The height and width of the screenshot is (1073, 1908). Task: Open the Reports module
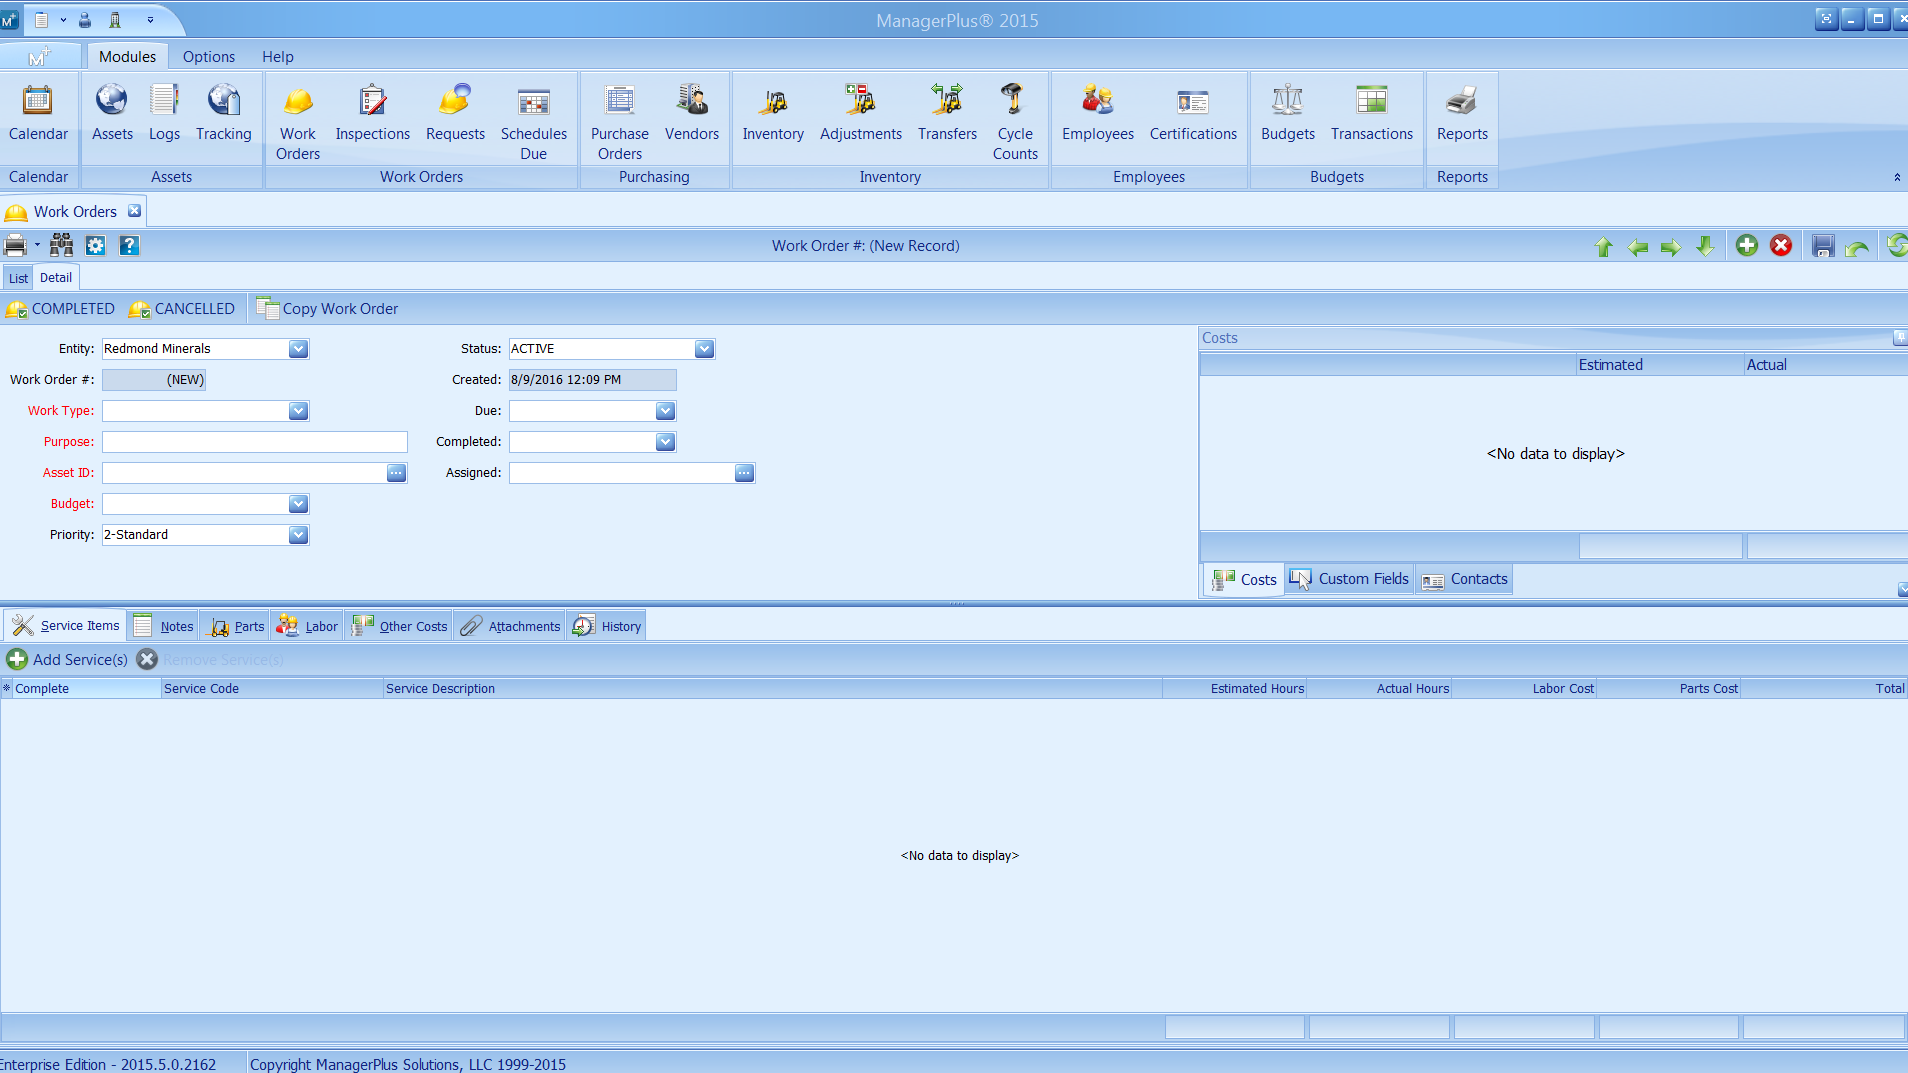click(1462, 113)
